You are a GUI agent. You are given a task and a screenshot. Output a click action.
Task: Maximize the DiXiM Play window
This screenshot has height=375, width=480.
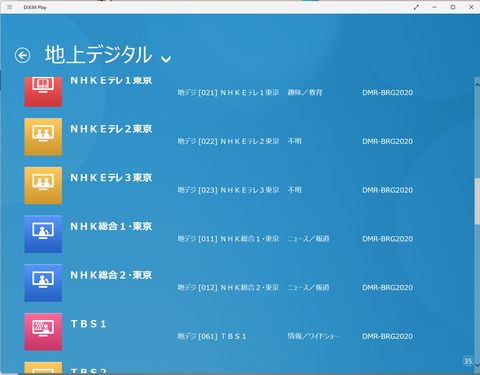tap(453, 7)
